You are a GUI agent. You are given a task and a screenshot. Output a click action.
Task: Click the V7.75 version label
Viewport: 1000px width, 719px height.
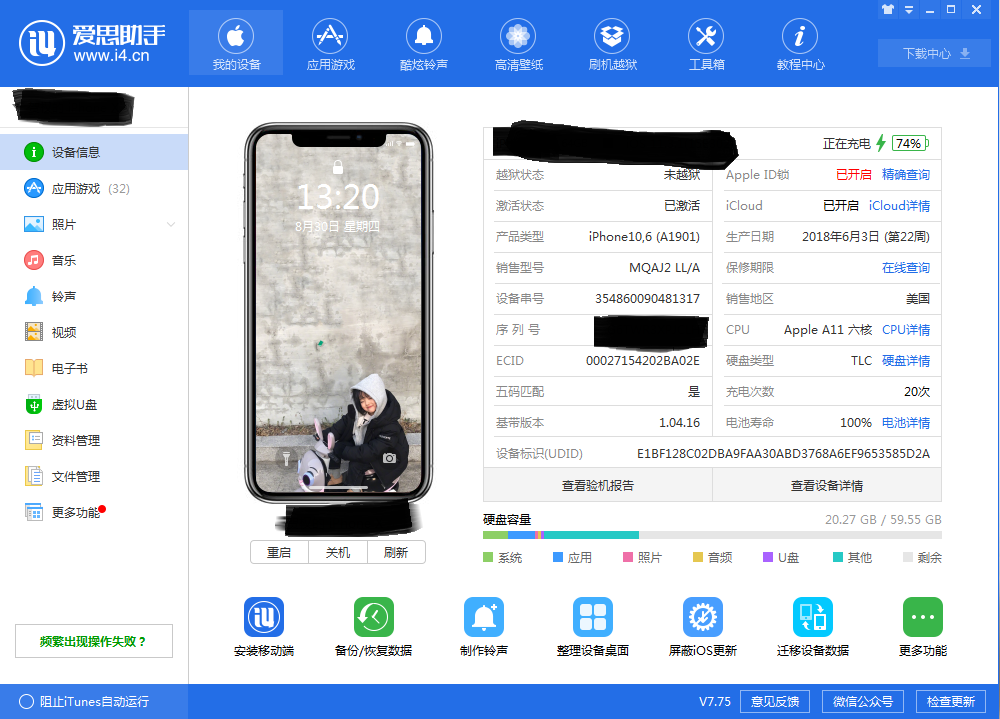coord(715,702)
